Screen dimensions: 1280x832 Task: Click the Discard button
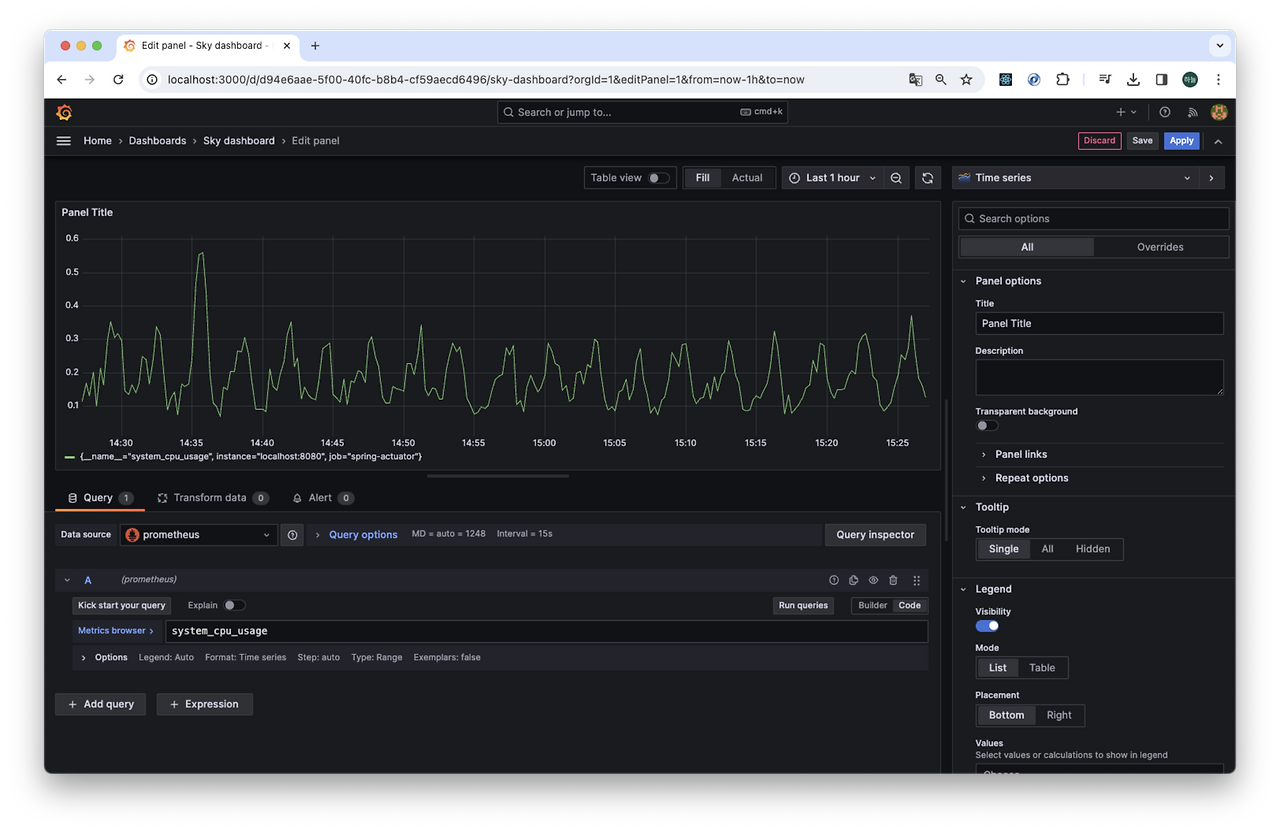coord(1099,141)
